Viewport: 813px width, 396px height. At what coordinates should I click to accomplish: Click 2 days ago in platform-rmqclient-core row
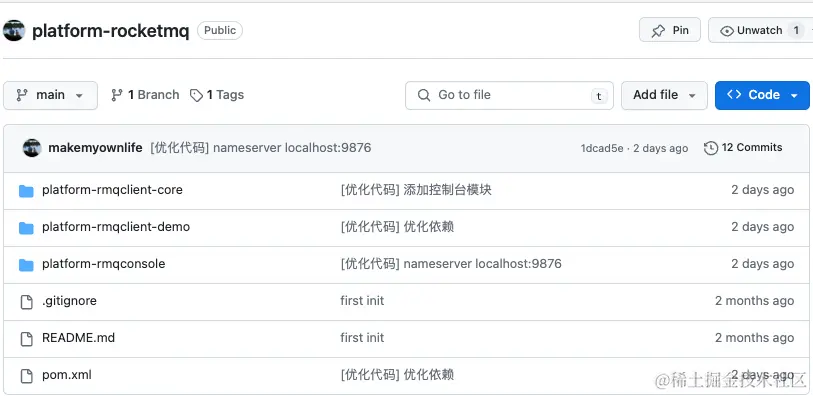click(762, 190)
